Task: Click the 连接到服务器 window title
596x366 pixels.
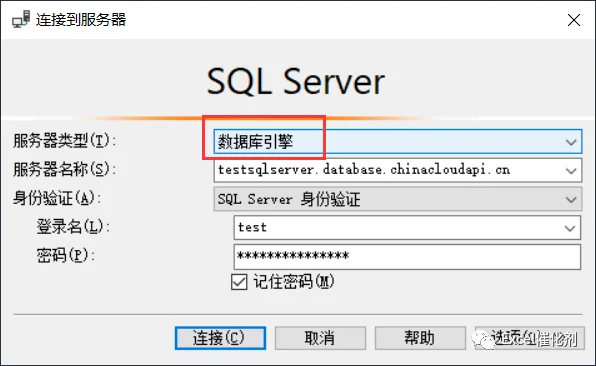Action: click(x=81, y=20)
